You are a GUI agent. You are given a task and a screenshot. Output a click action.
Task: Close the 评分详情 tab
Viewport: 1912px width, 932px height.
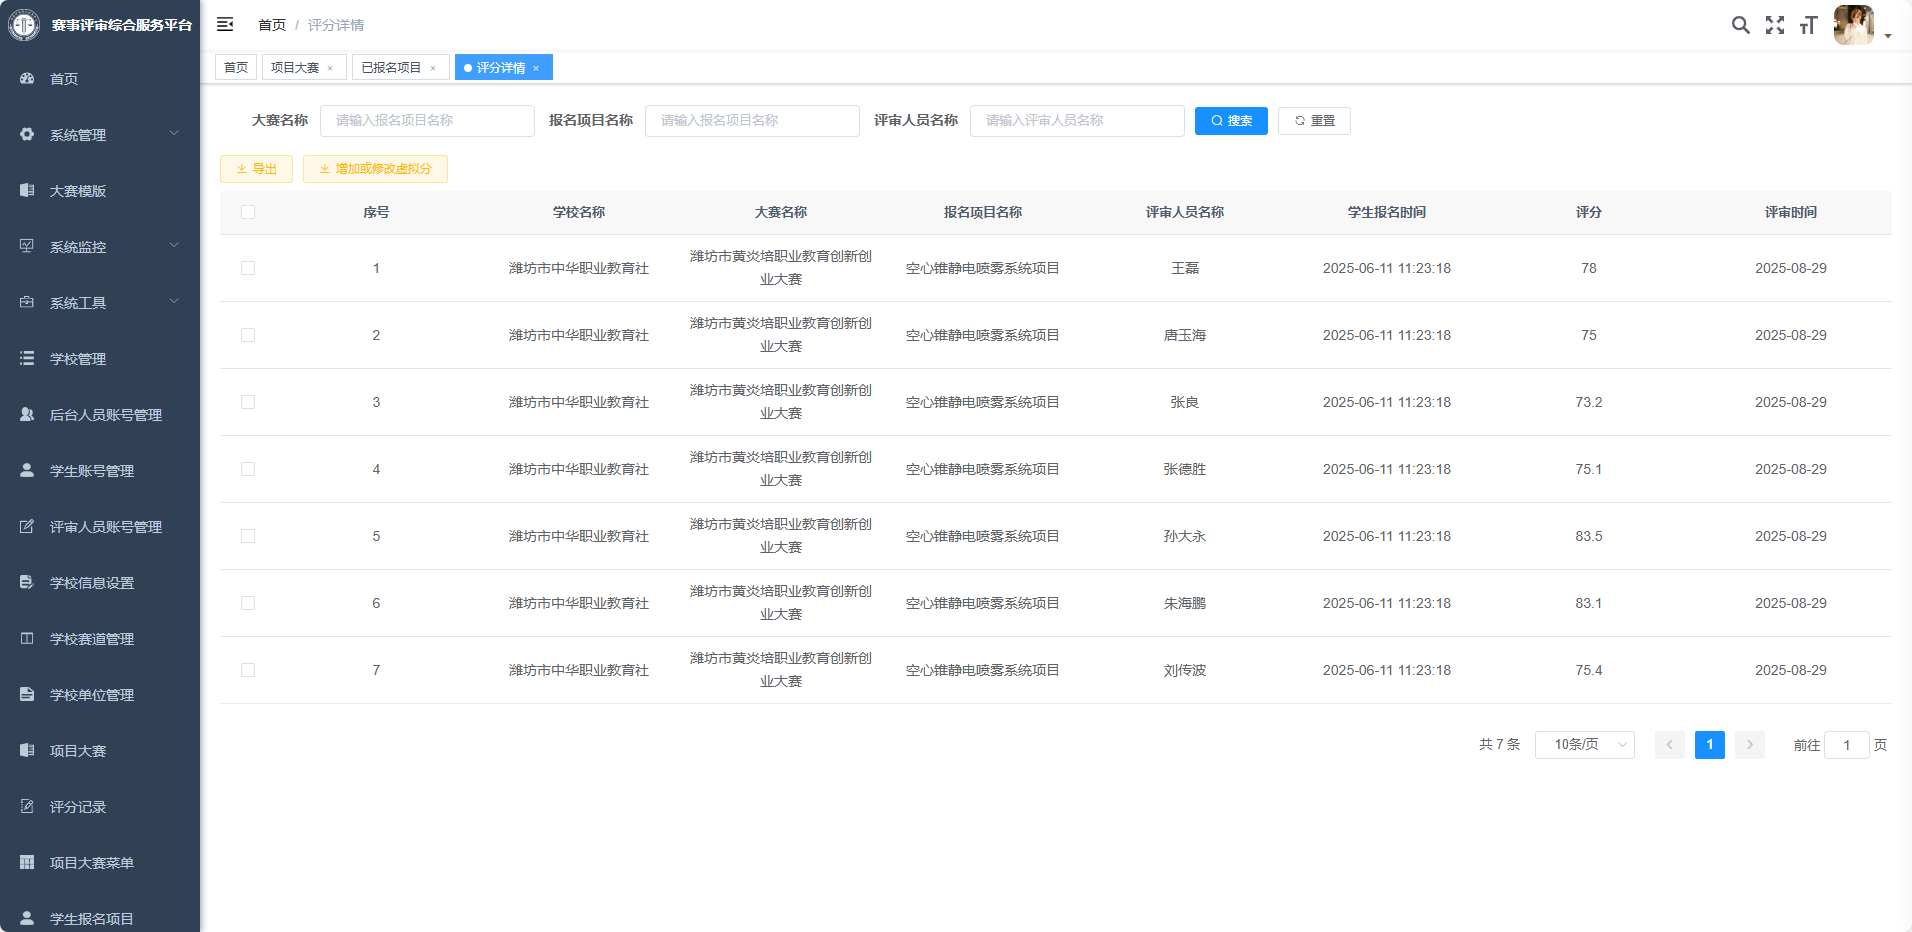click(536, 68)
